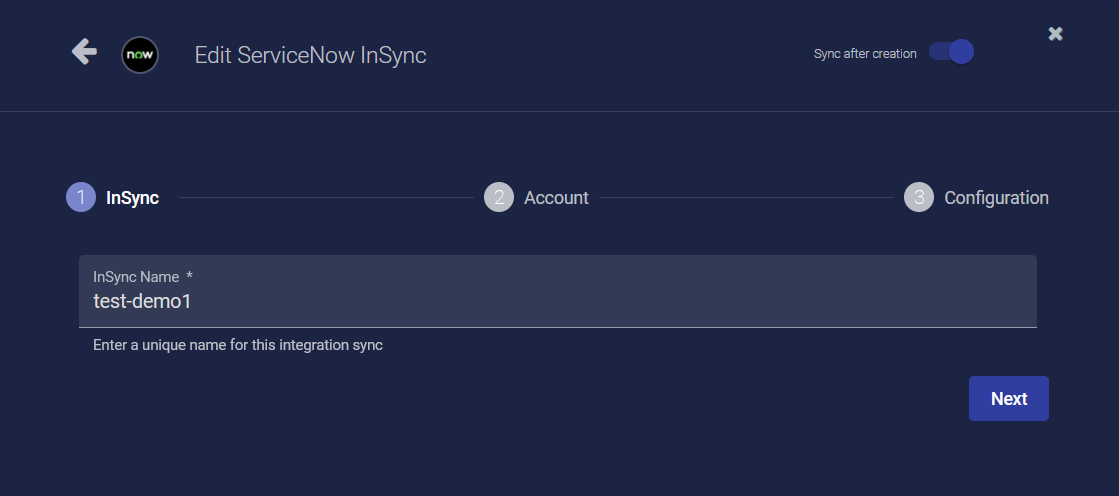Click the divider line under the header
This screenshot has height=496, width=1119.
559,111
